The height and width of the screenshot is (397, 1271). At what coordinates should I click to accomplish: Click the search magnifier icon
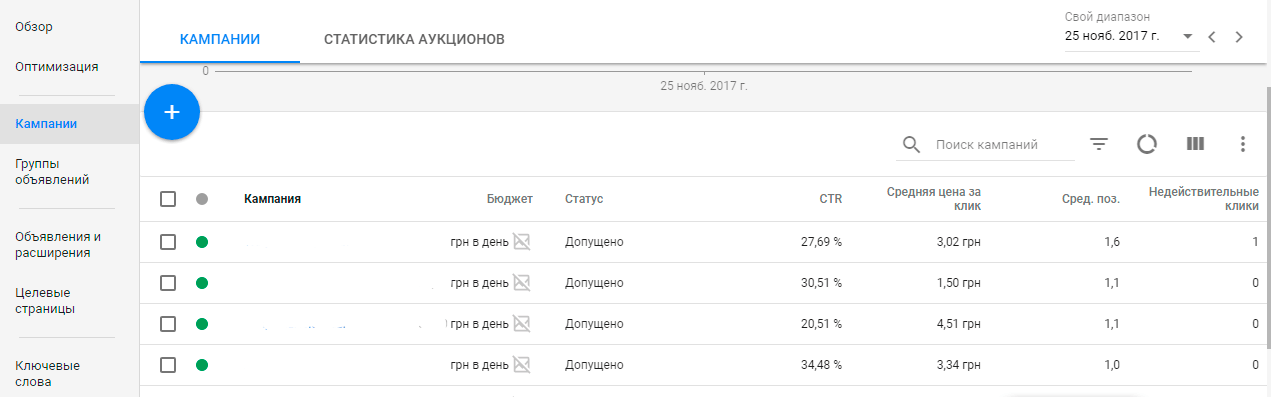click(x=911, y=145)
